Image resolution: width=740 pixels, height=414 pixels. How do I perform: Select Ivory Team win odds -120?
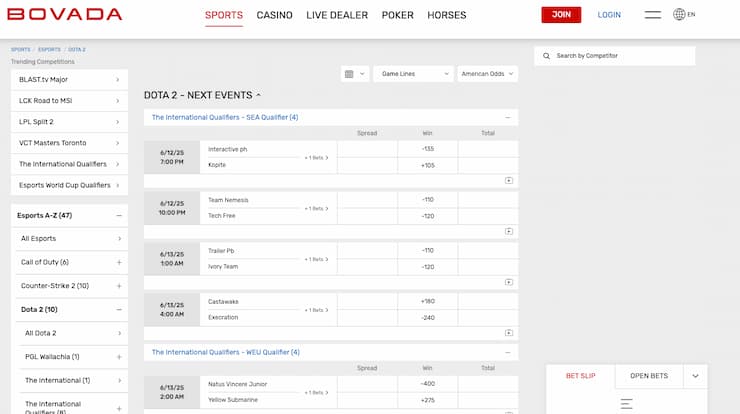click(428, 267)
